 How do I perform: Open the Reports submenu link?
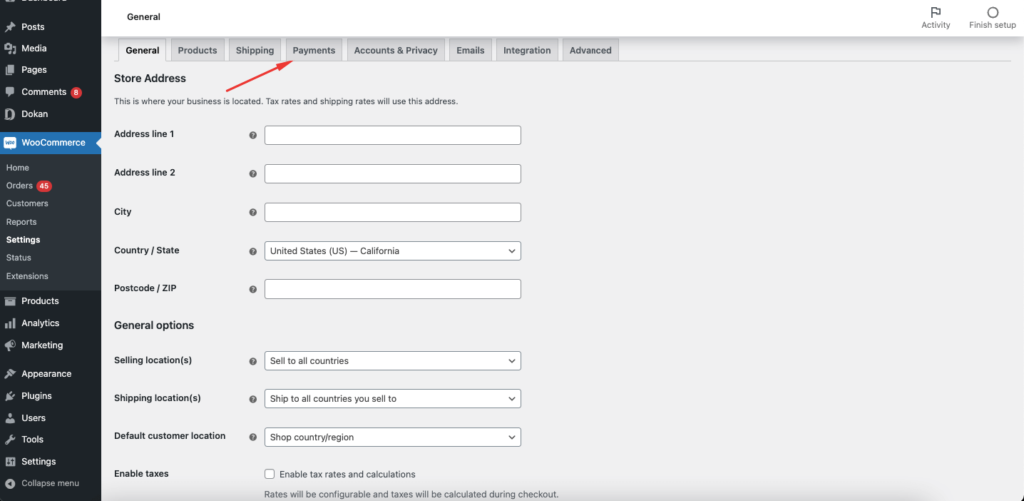[x=22, y=222]
